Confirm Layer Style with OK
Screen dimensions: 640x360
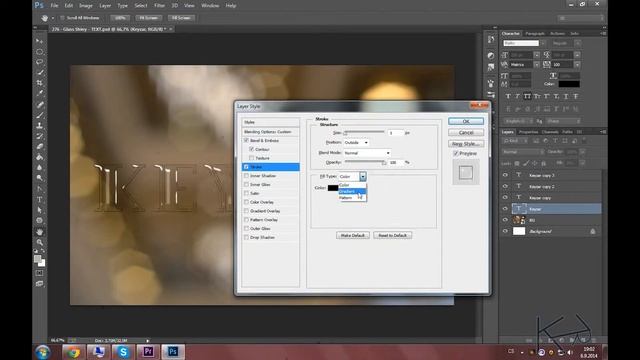pos(466,121)
